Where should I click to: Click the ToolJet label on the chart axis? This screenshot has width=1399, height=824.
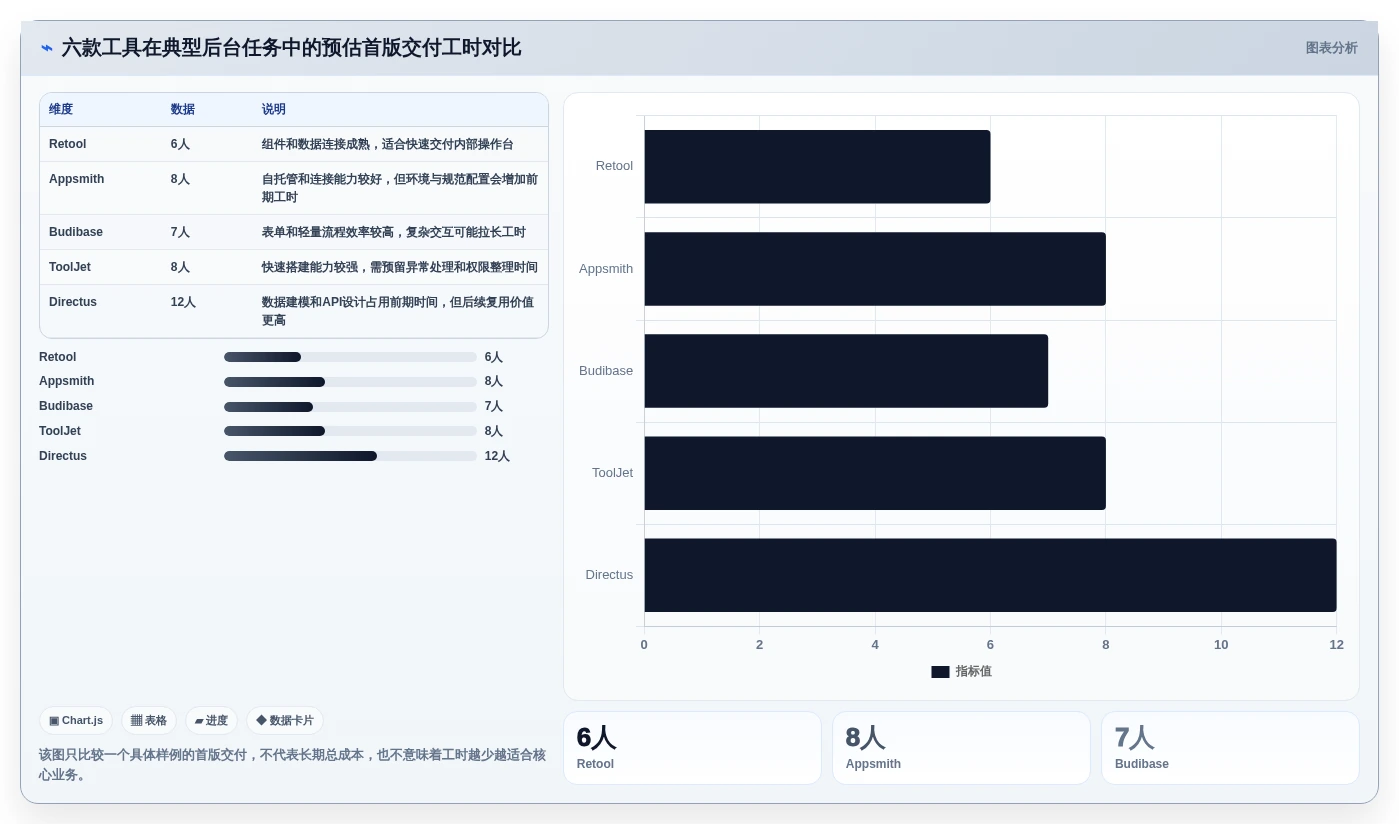coord(612,473)
